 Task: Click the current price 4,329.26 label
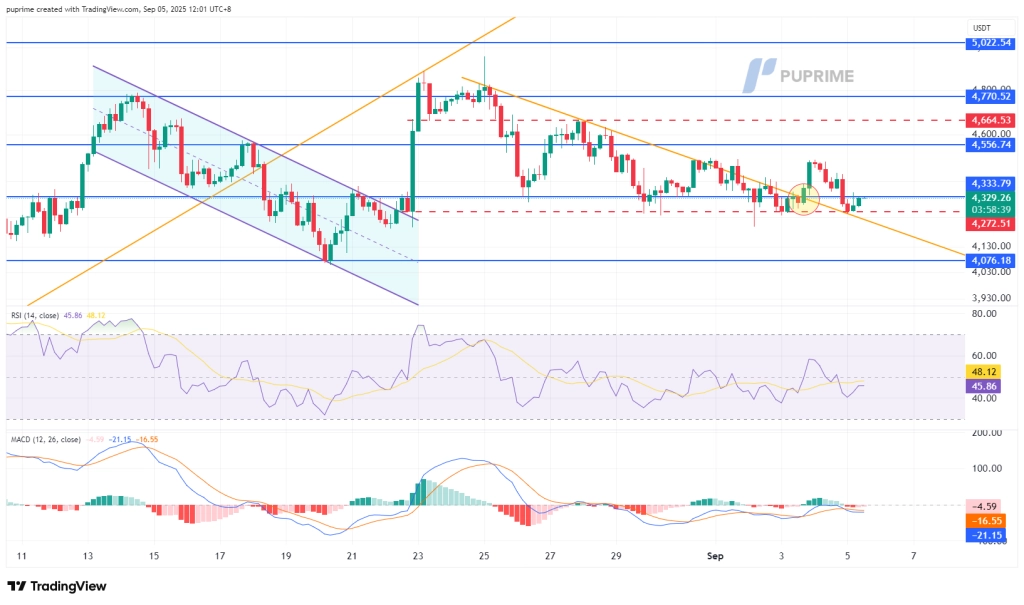[991, 197]
